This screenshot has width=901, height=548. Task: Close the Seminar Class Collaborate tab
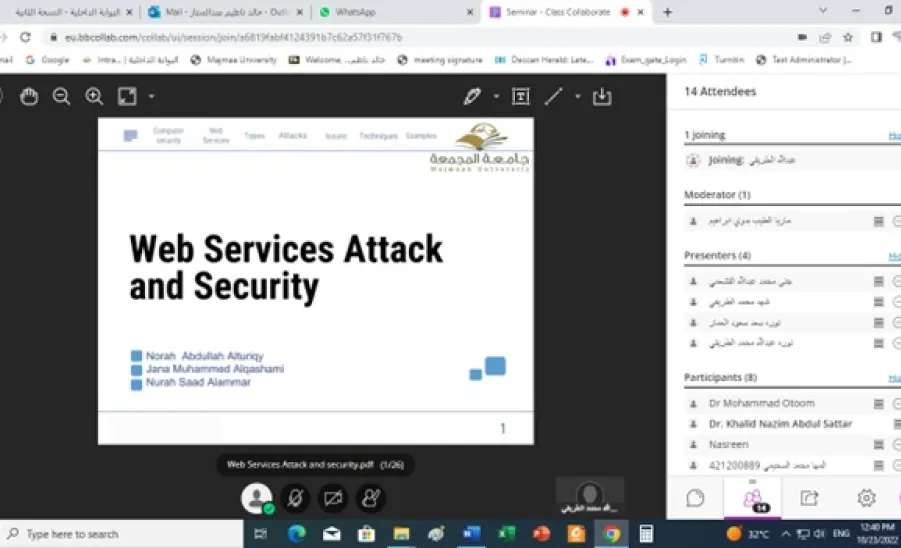click(641, 12)
